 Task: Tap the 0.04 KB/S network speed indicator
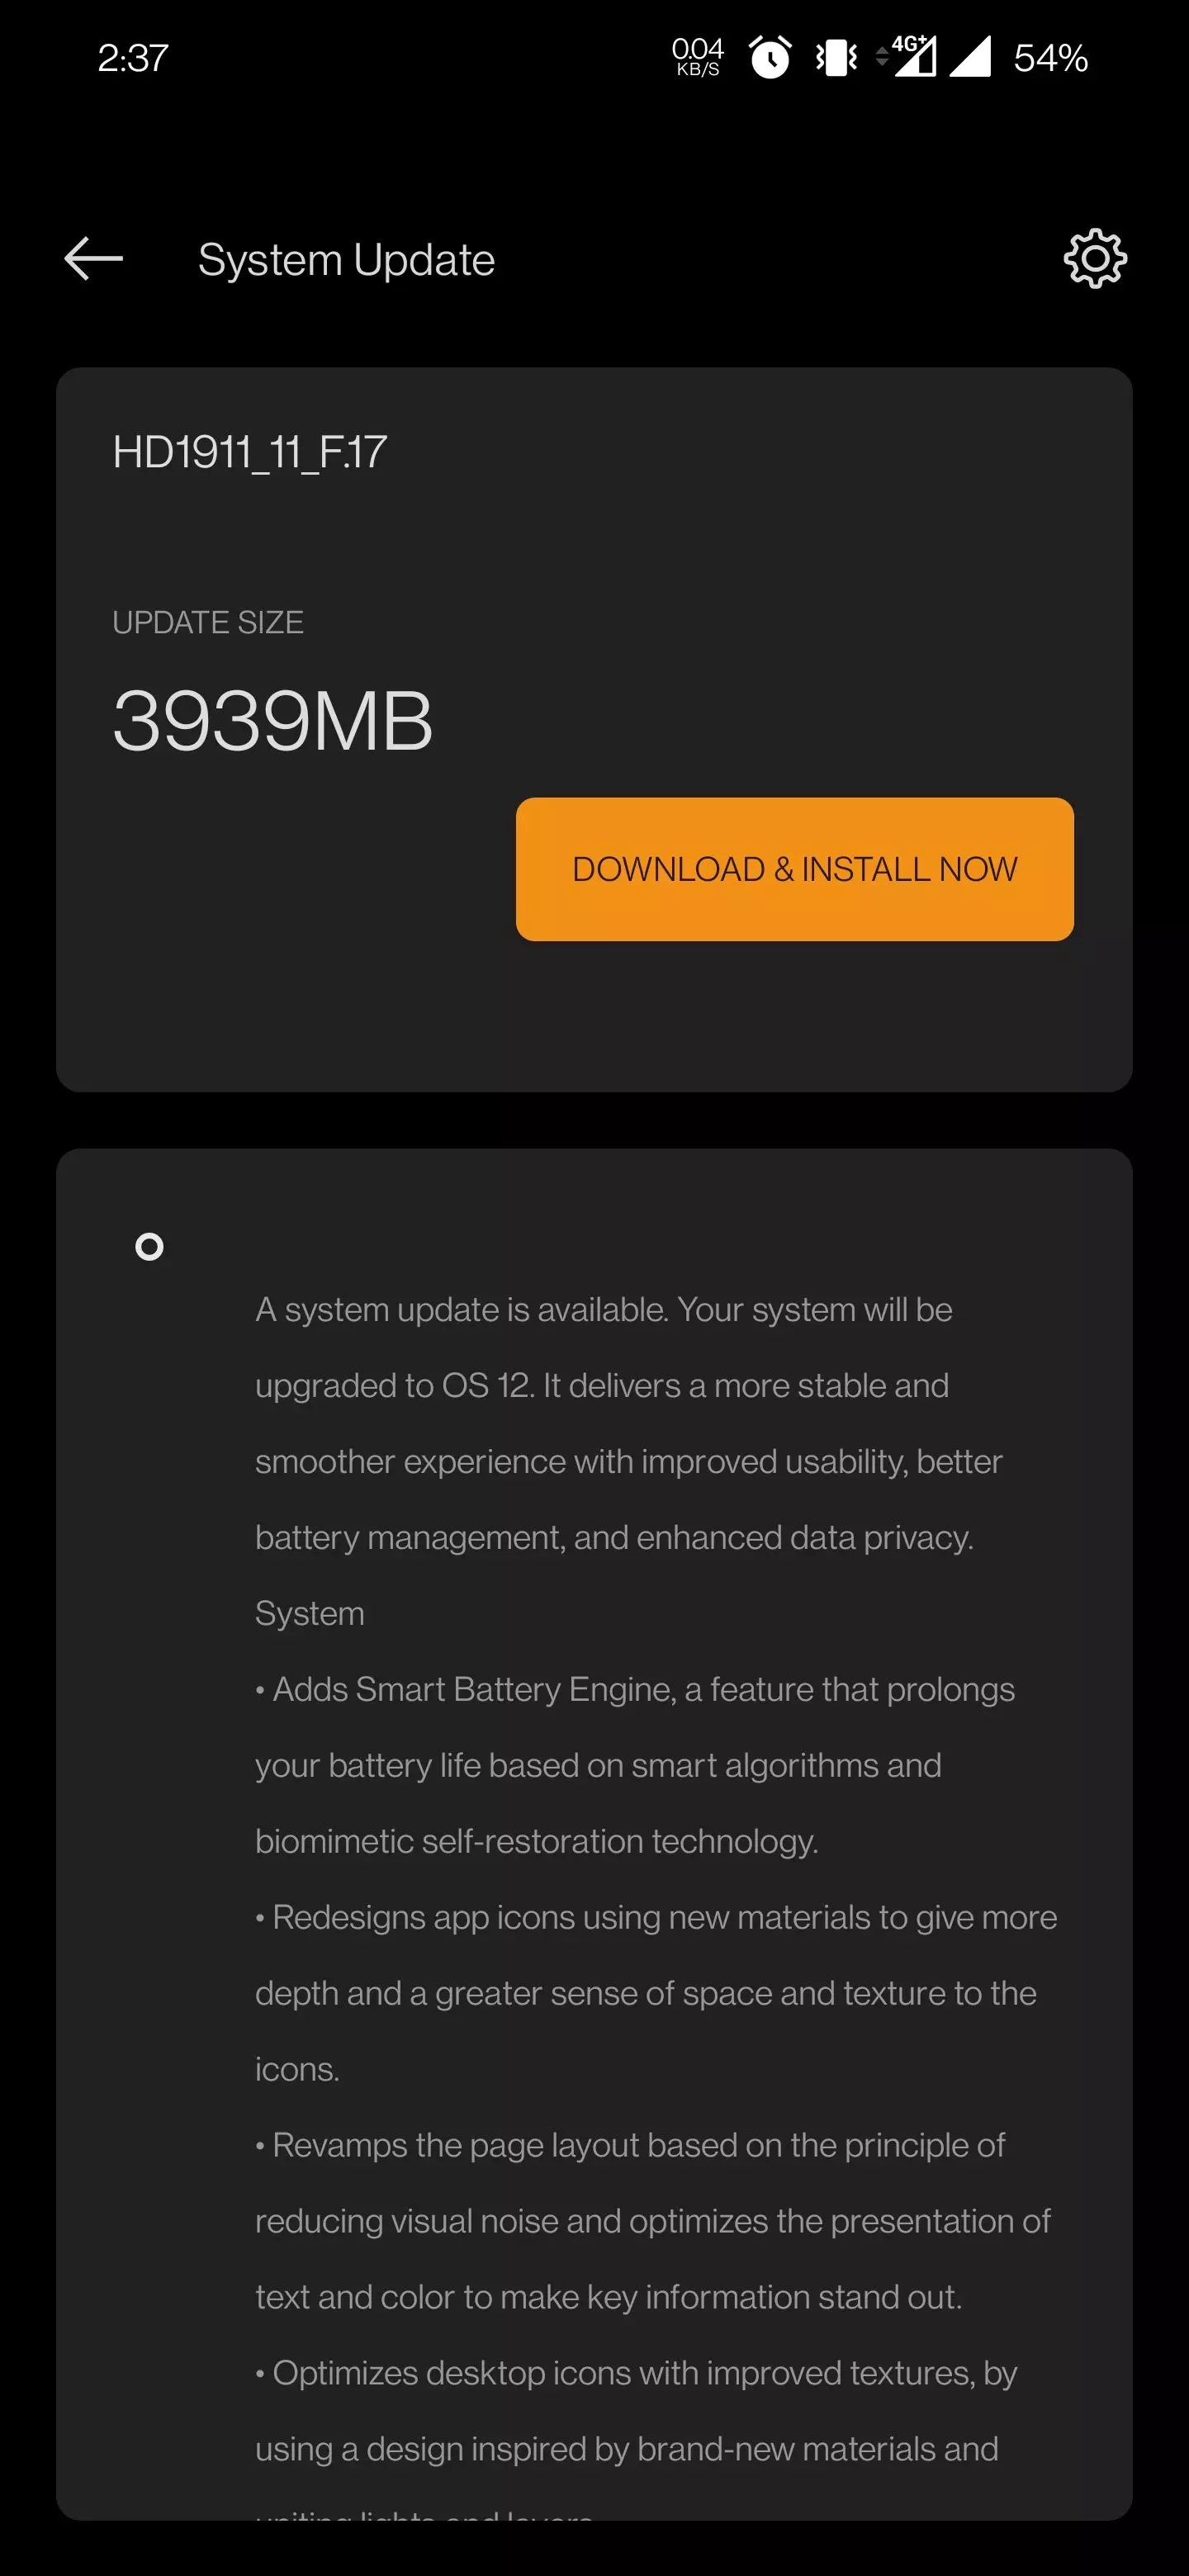[697, 57]
